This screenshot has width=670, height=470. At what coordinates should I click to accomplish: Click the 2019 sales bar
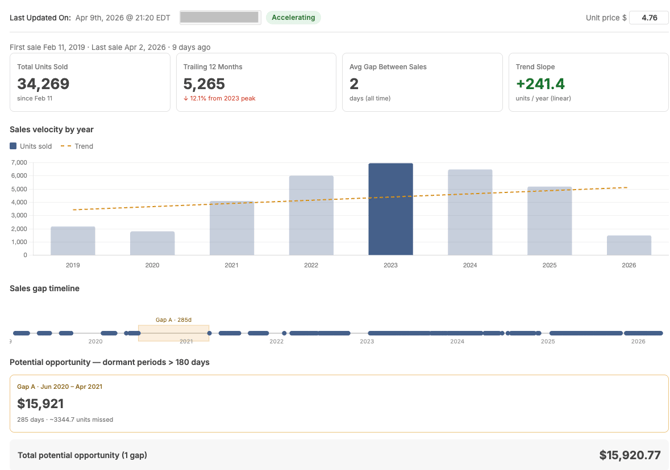pos(73,240)
